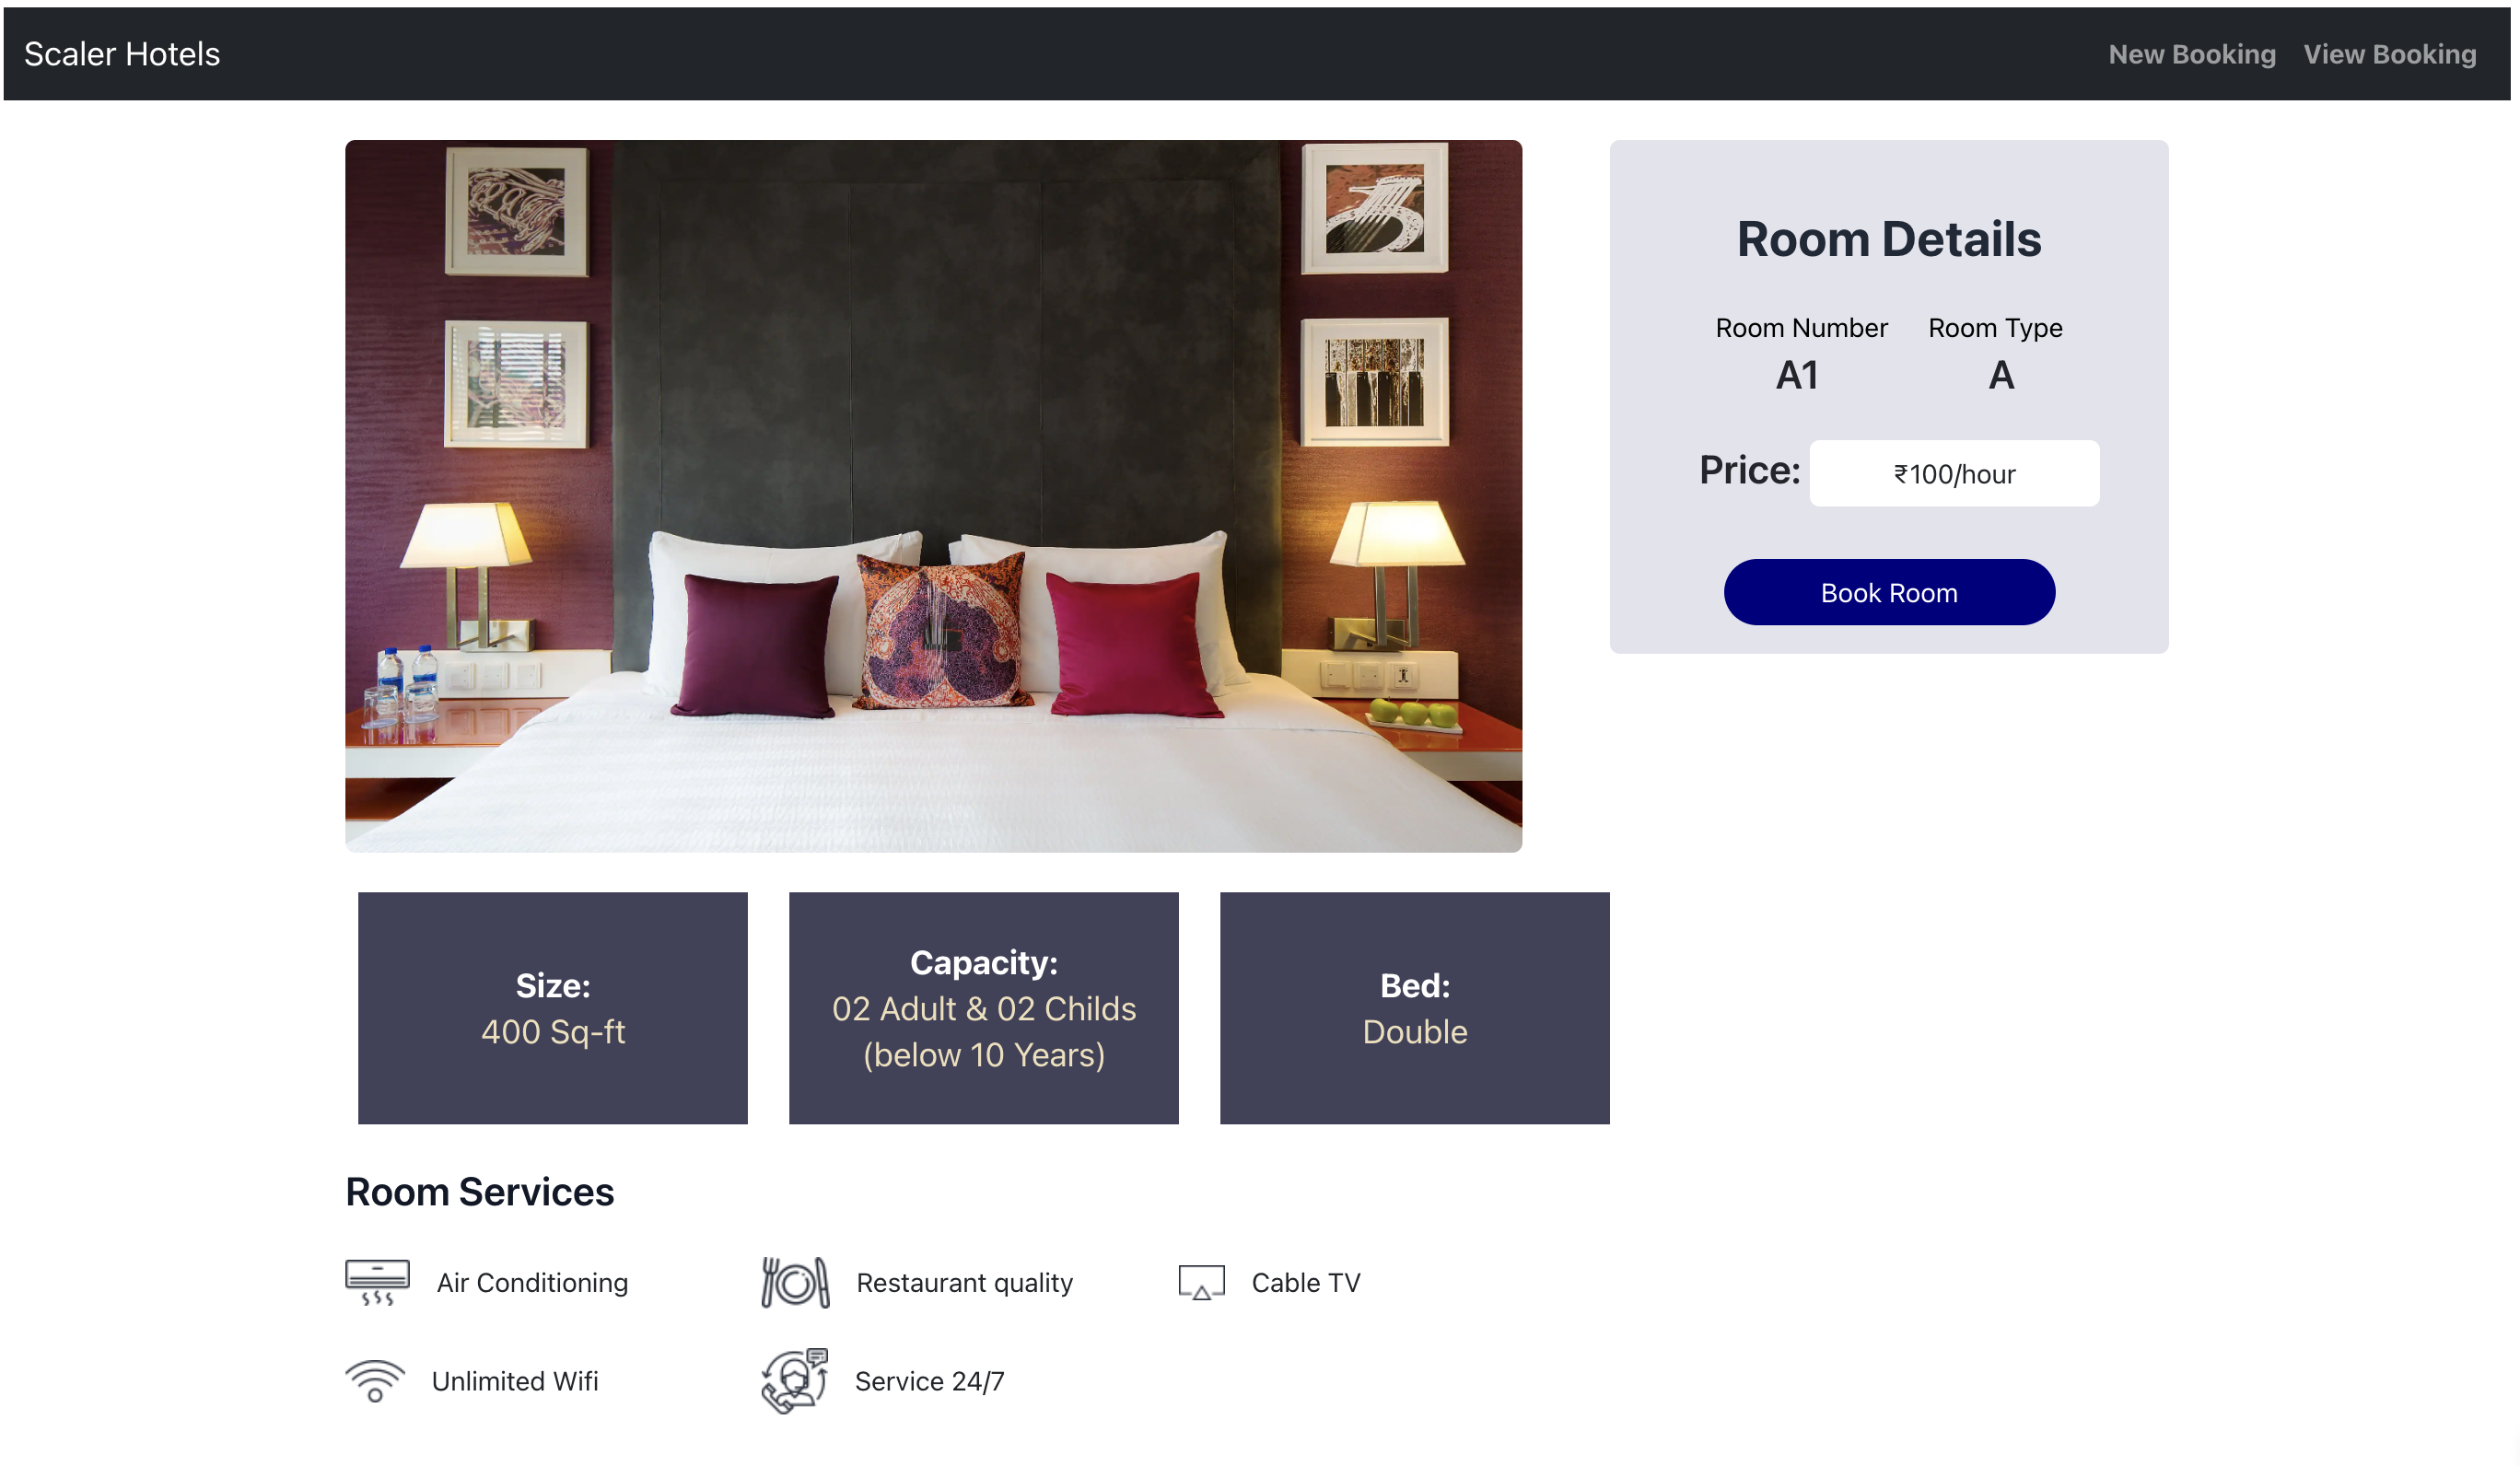Screen dimensions: 2520x1466
Task: Click the Service 24/7 label
Action: (x=929, y=1381)
